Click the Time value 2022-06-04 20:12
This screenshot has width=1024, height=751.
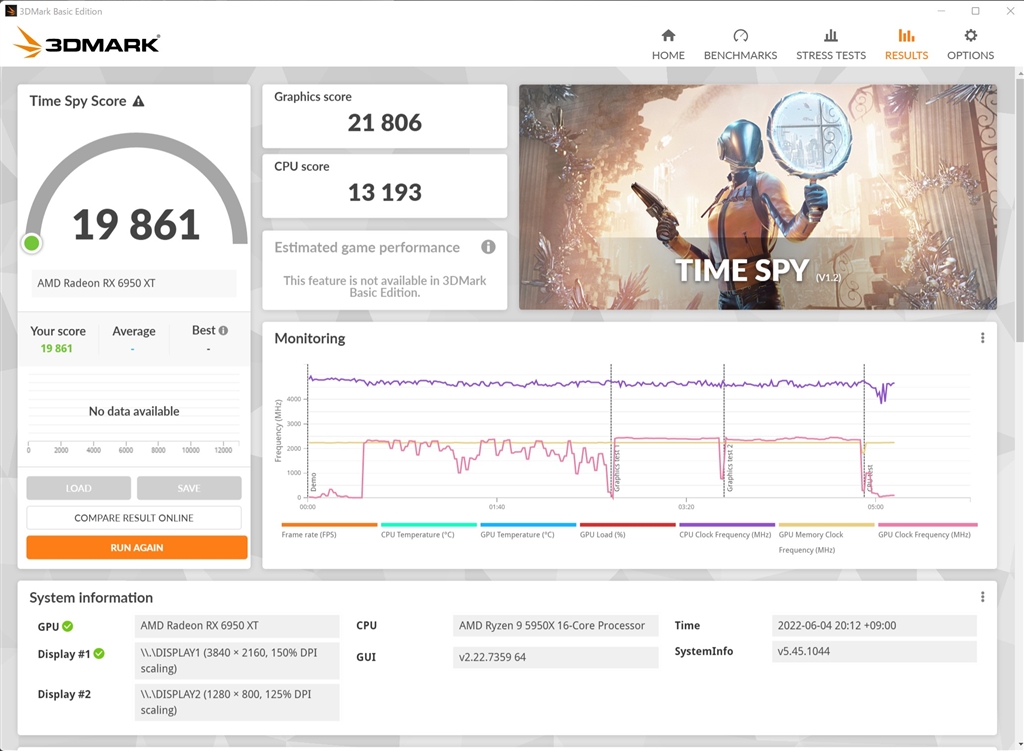tap(874, 626)
